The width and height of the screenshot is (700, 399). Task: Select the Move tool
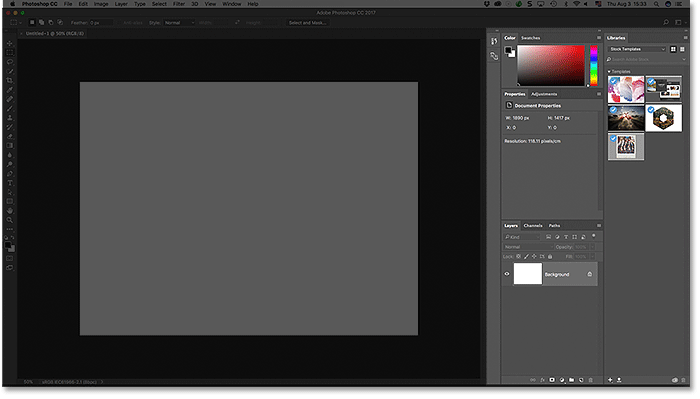pyautogui.click(x=10, y=43)
